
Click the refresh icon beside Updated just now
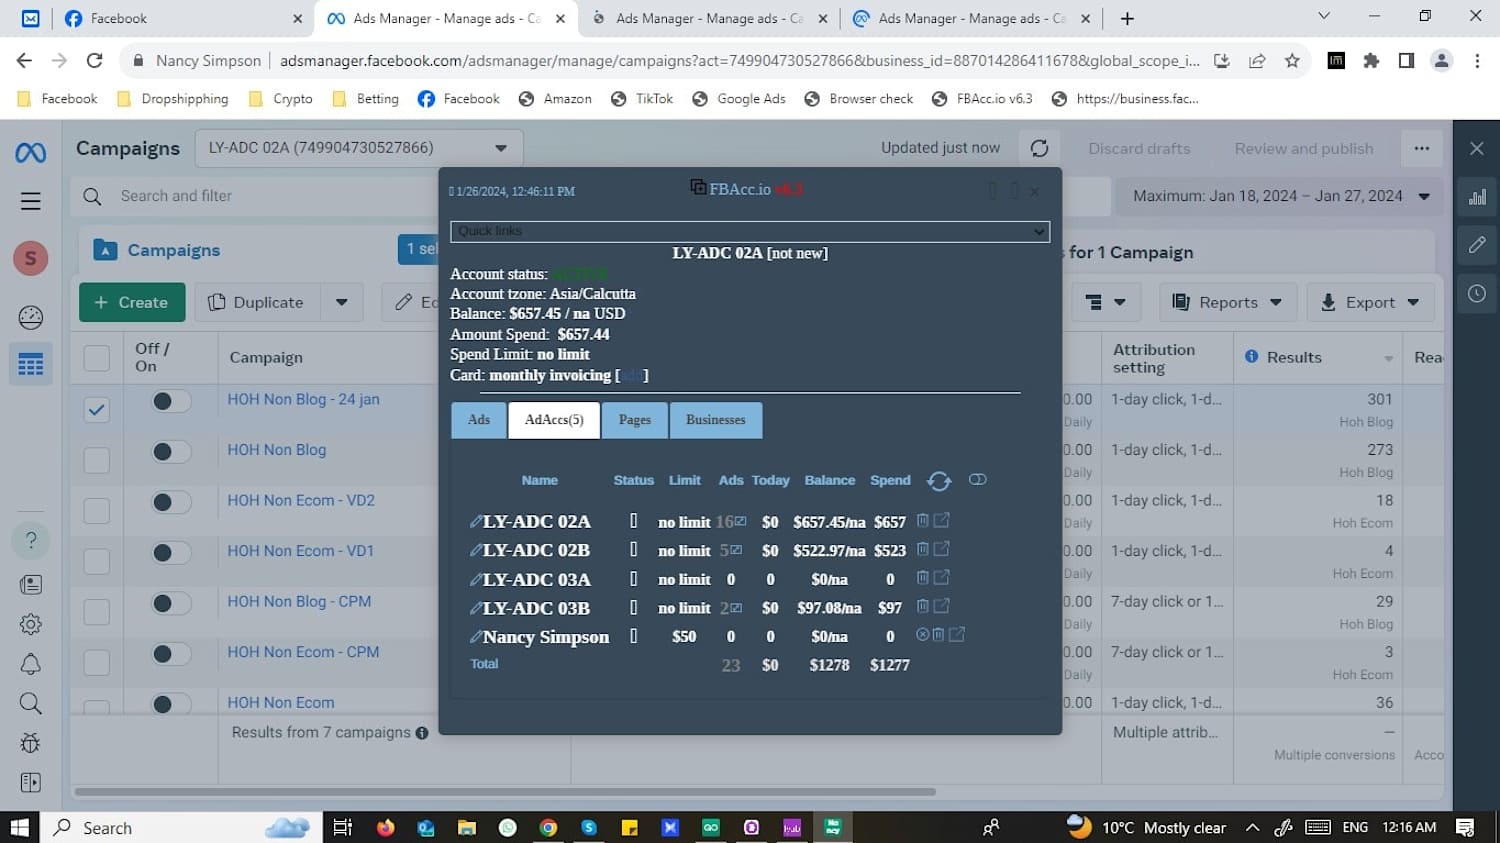(1039, 148)
